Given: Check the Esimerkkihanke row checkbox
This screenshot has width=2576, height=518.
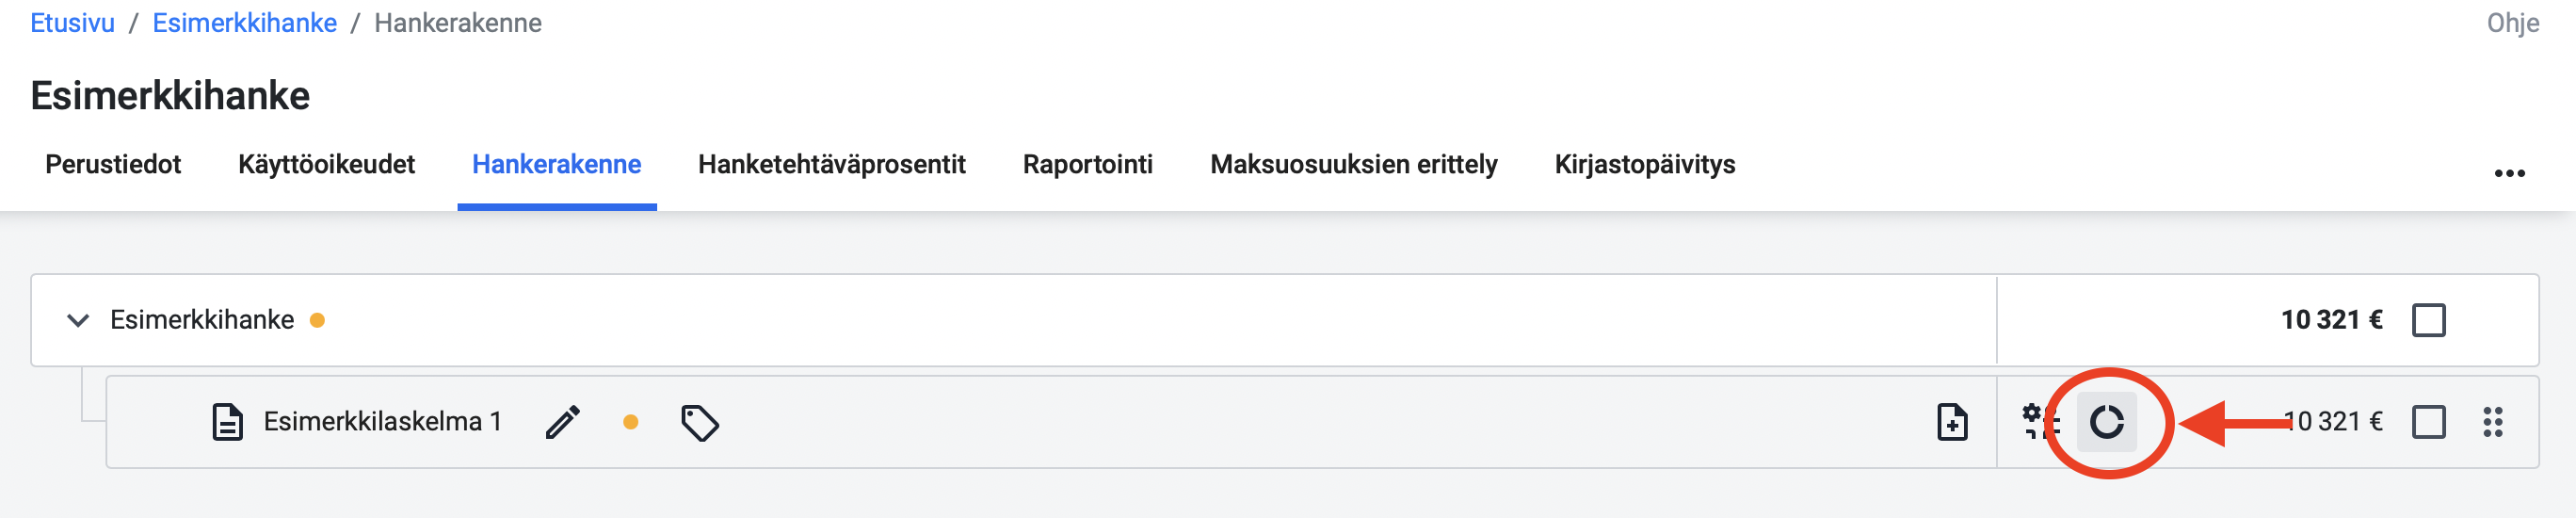Looking at the screenshot, I should tap(2429, 320).
